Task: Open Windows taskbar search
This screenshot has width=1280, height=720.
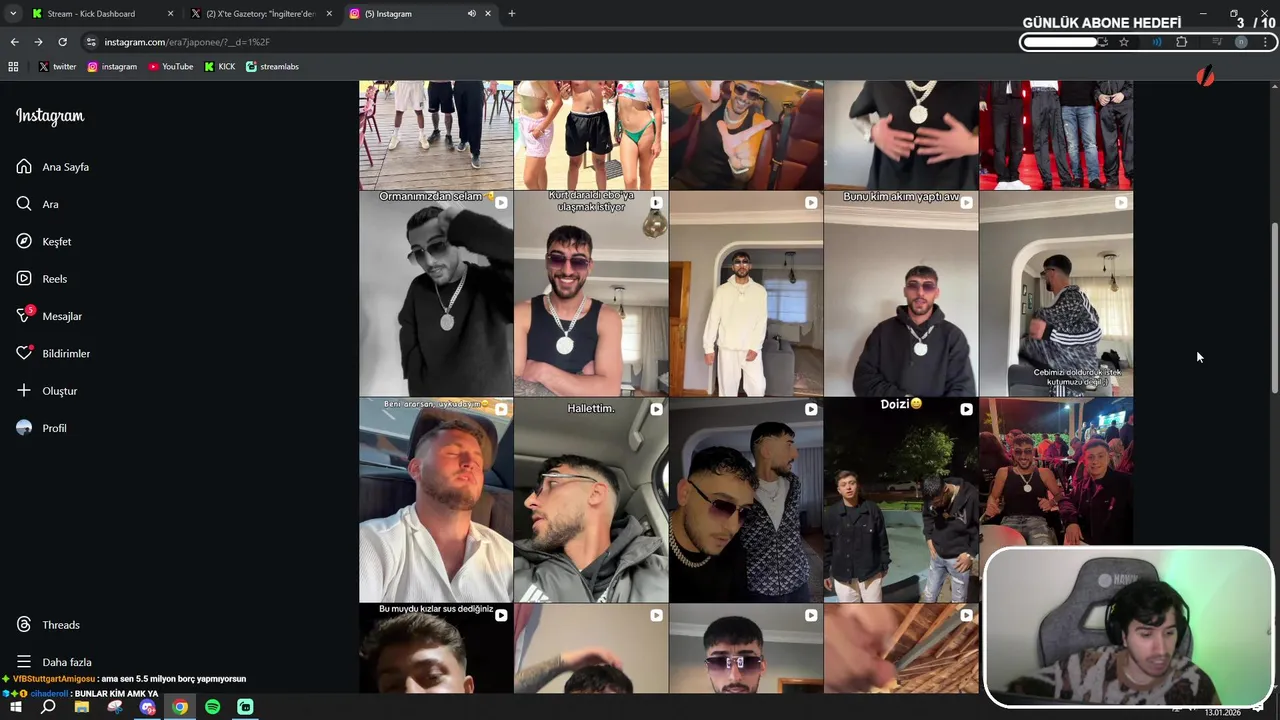Action: click(48, 707)
